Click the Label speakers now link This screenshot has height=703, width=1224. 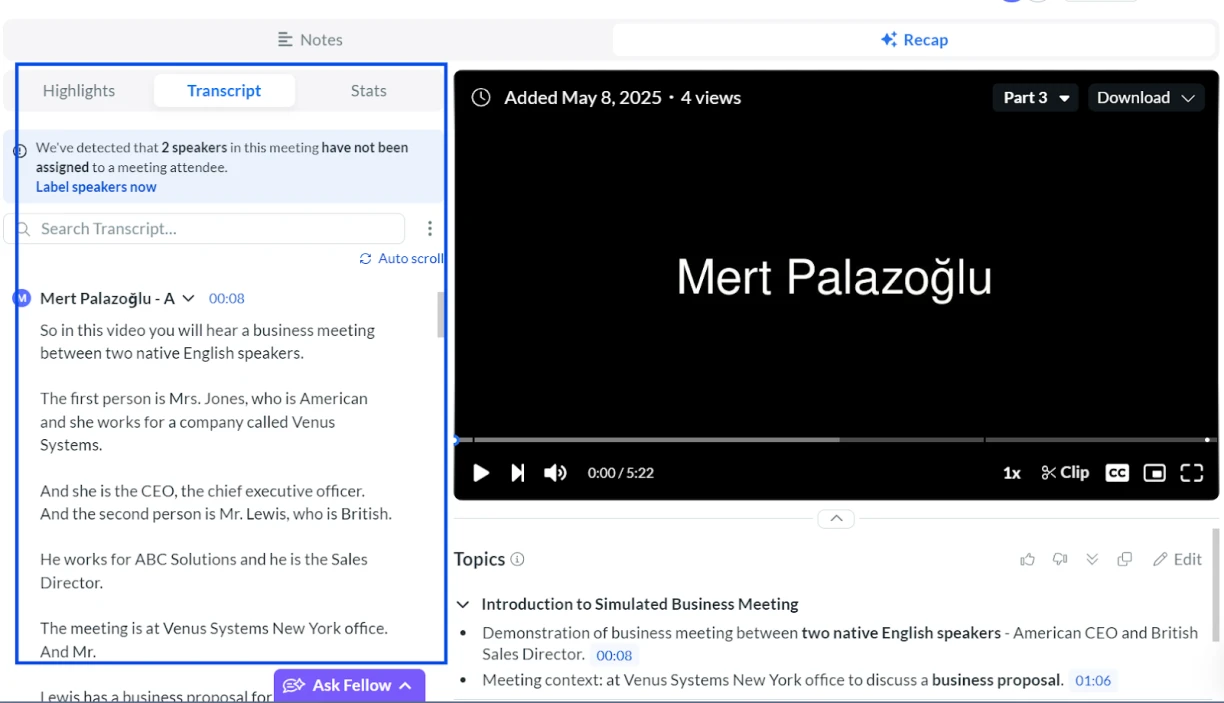tap(96, 187)
